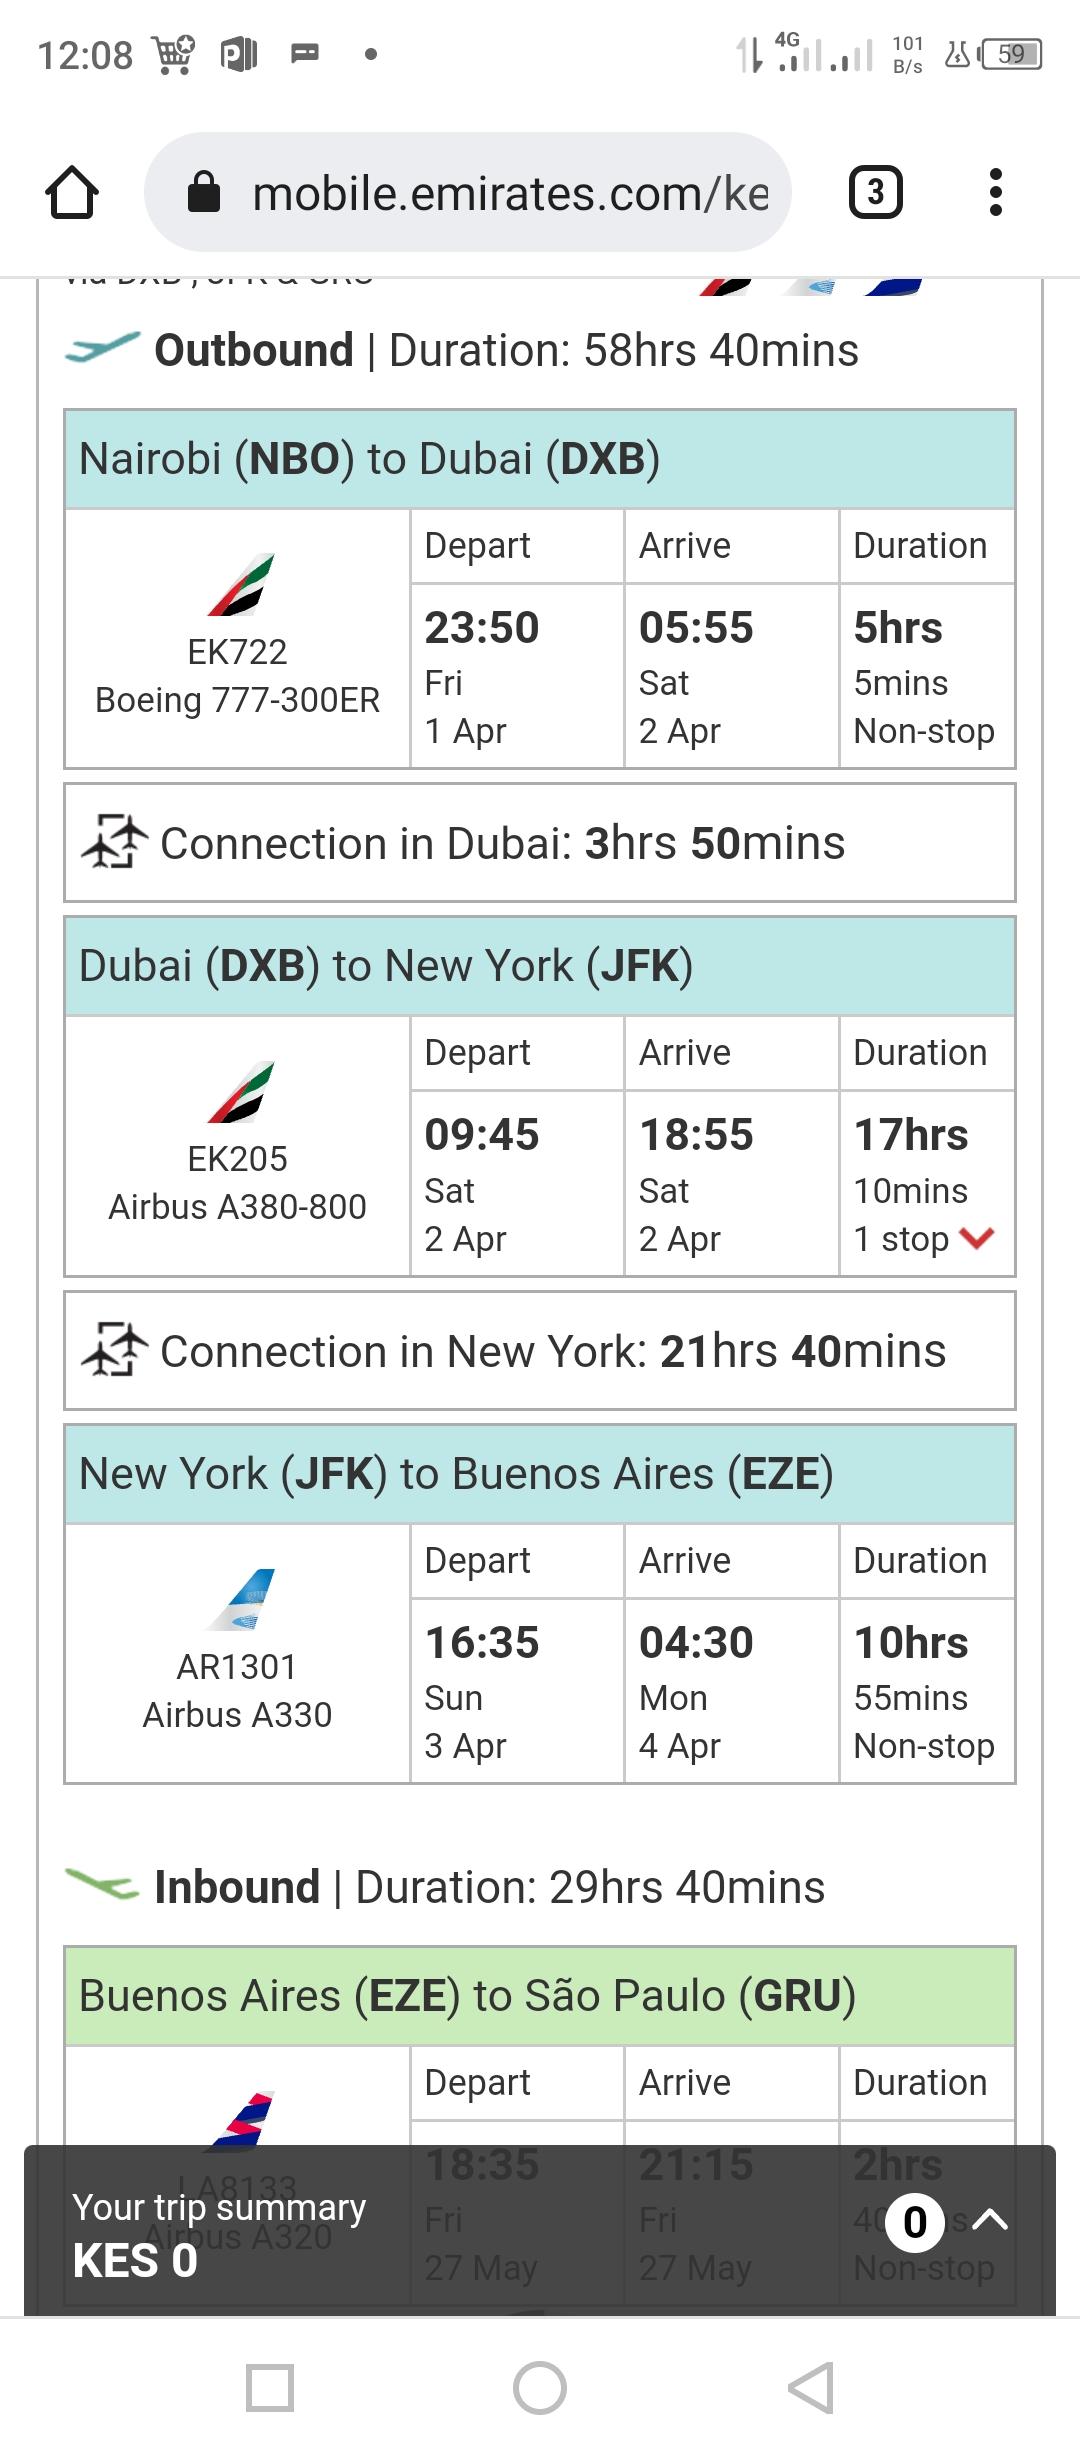This screenshot has height=2460, width=1080.
Task: Tap the Connection in New York transfer icon
Action: click(115, 1350)
